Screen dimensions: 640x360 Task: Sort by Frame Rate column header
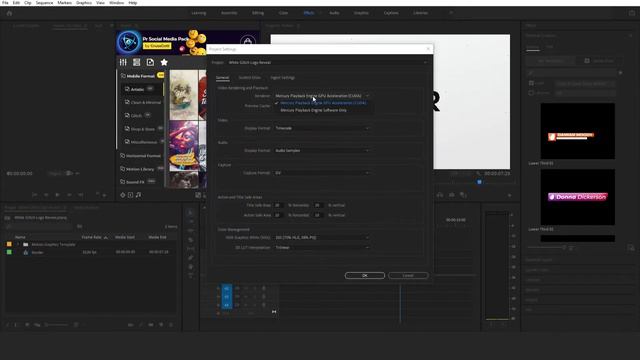(x=91, y=237)
